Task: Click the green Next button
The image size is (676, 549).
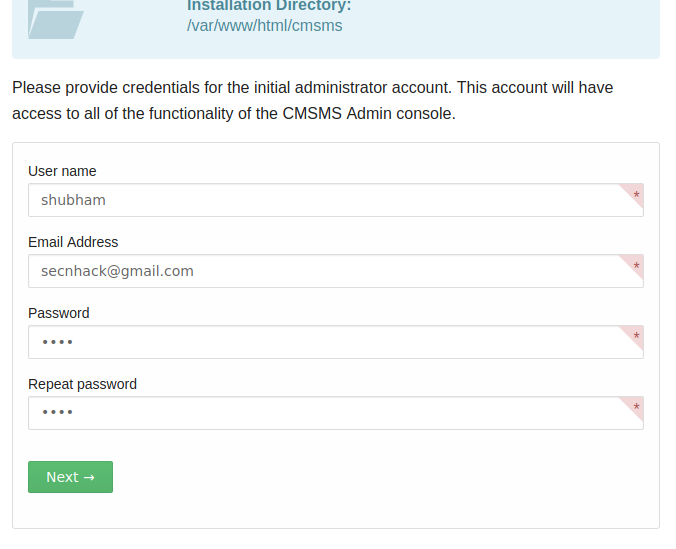Action: point(70,477)
